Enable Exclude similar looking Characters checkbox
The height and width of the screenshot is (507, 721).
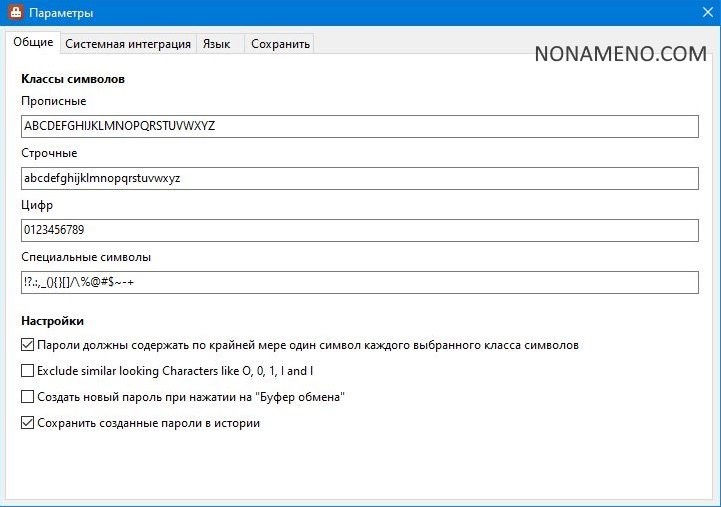[27, 371]
